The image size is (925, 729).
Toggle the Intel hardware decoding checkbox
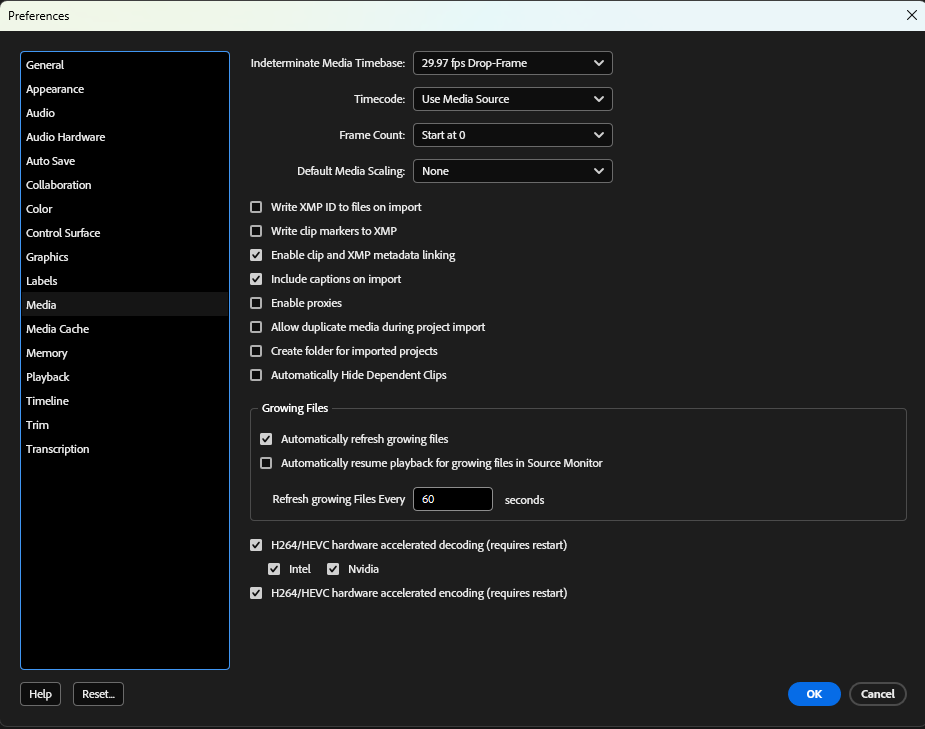274,568
